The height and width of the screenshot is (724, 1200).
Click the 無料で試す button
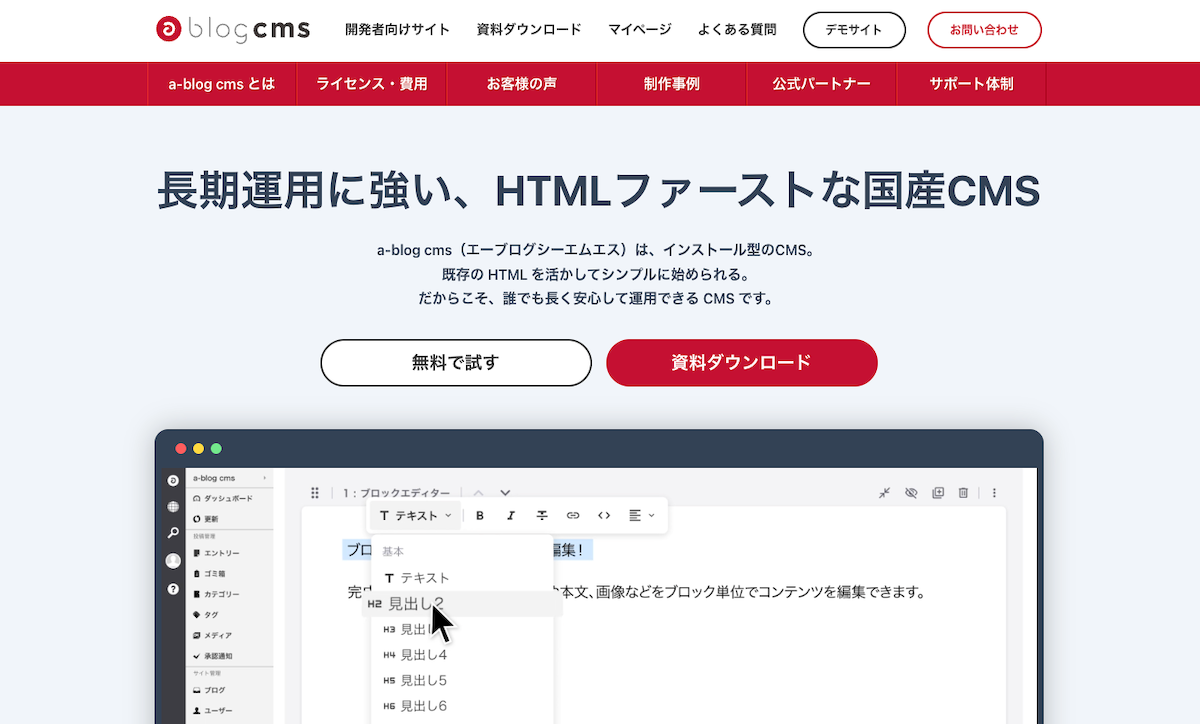click(x=456, y=363)
